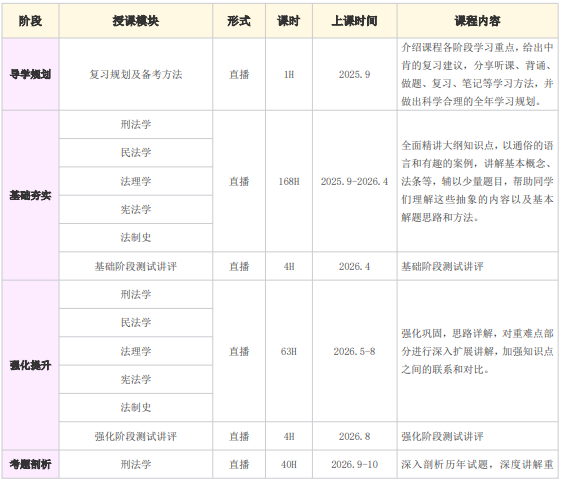Click 法理学 in the 强化提升 stage
564x484 pixels.
point(136,351)
